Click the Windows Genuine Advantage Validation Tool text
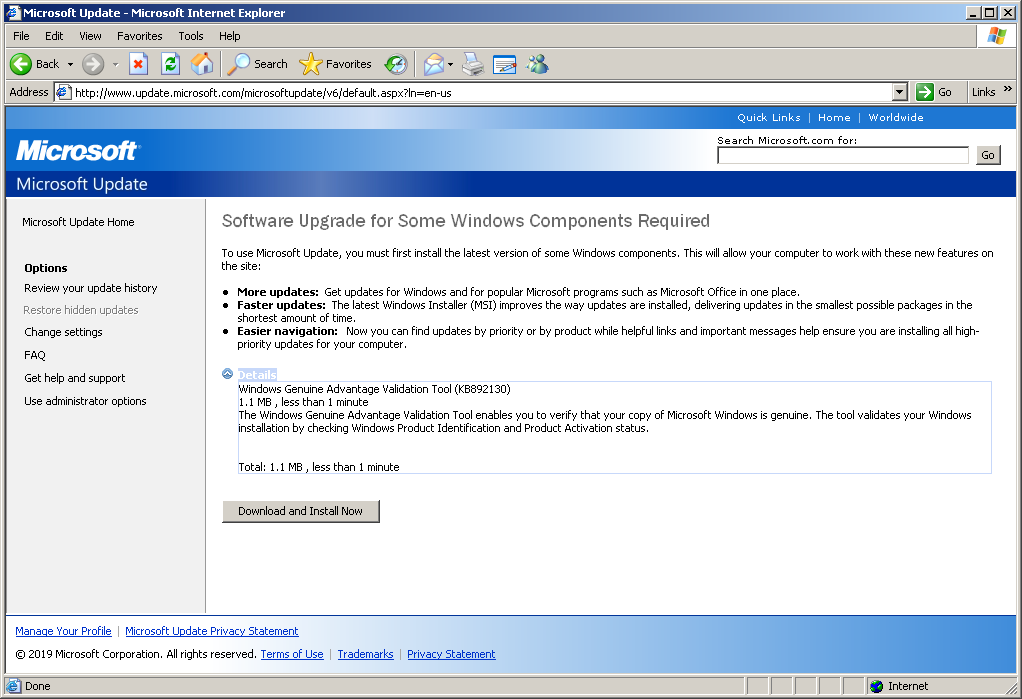 coord(374,389)
